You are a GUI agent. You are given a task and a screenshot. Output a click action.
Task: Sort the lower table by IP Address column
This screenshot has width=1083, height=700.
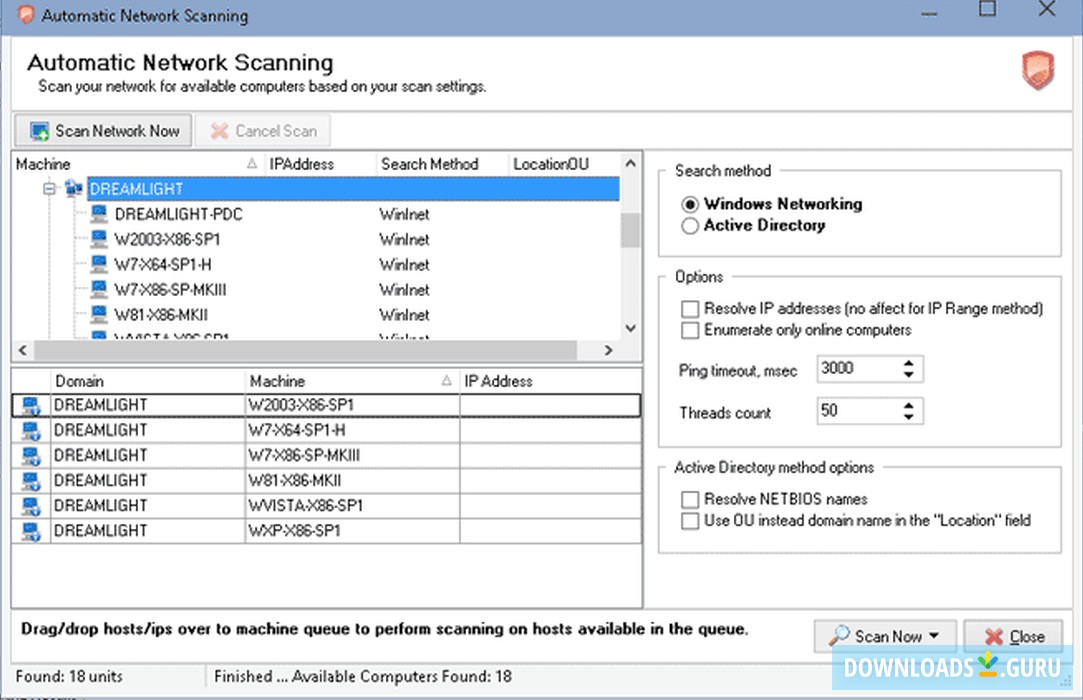click(x=498, y=381)
